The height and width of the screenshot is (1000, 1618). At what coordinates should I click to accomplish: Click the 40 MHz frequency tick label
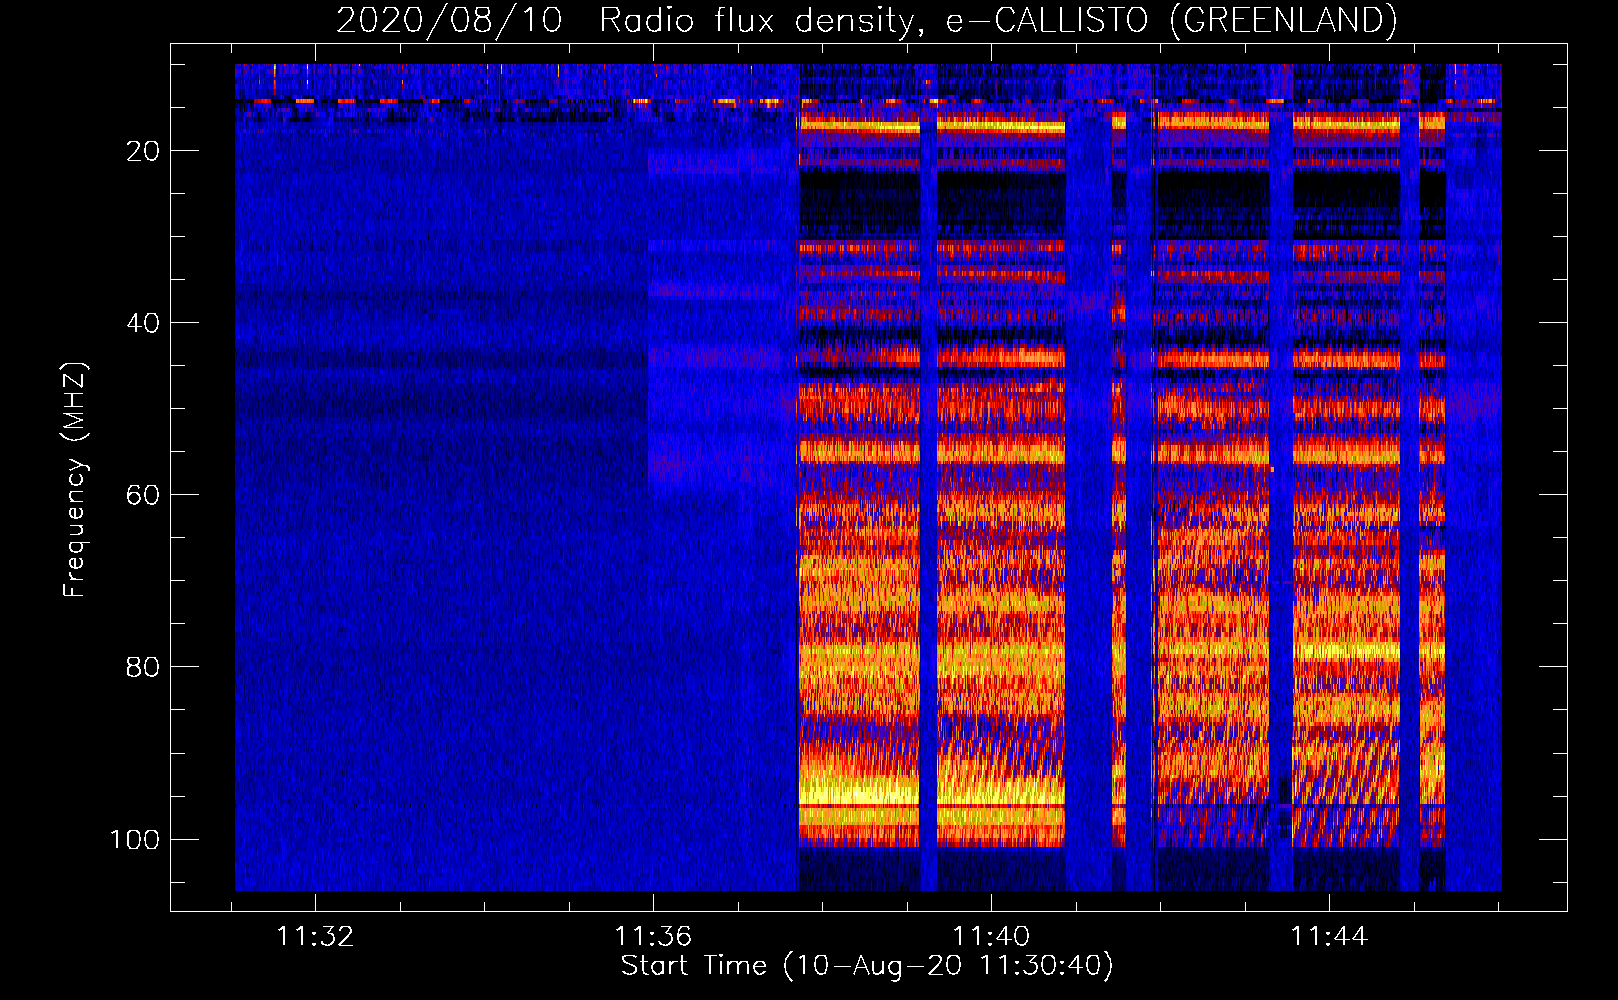click(x=143, y=323)
